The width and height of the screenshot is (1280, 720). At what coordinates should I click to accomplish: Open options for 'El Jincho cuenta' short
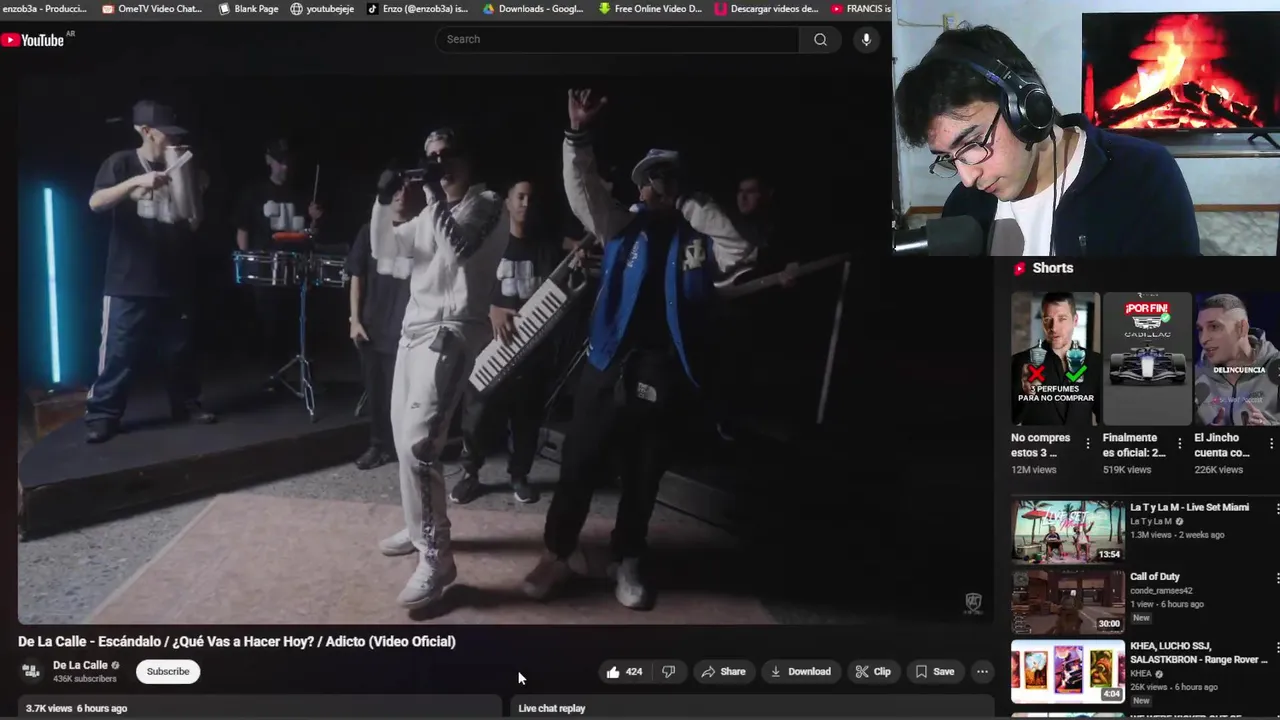pos(1272,444)
